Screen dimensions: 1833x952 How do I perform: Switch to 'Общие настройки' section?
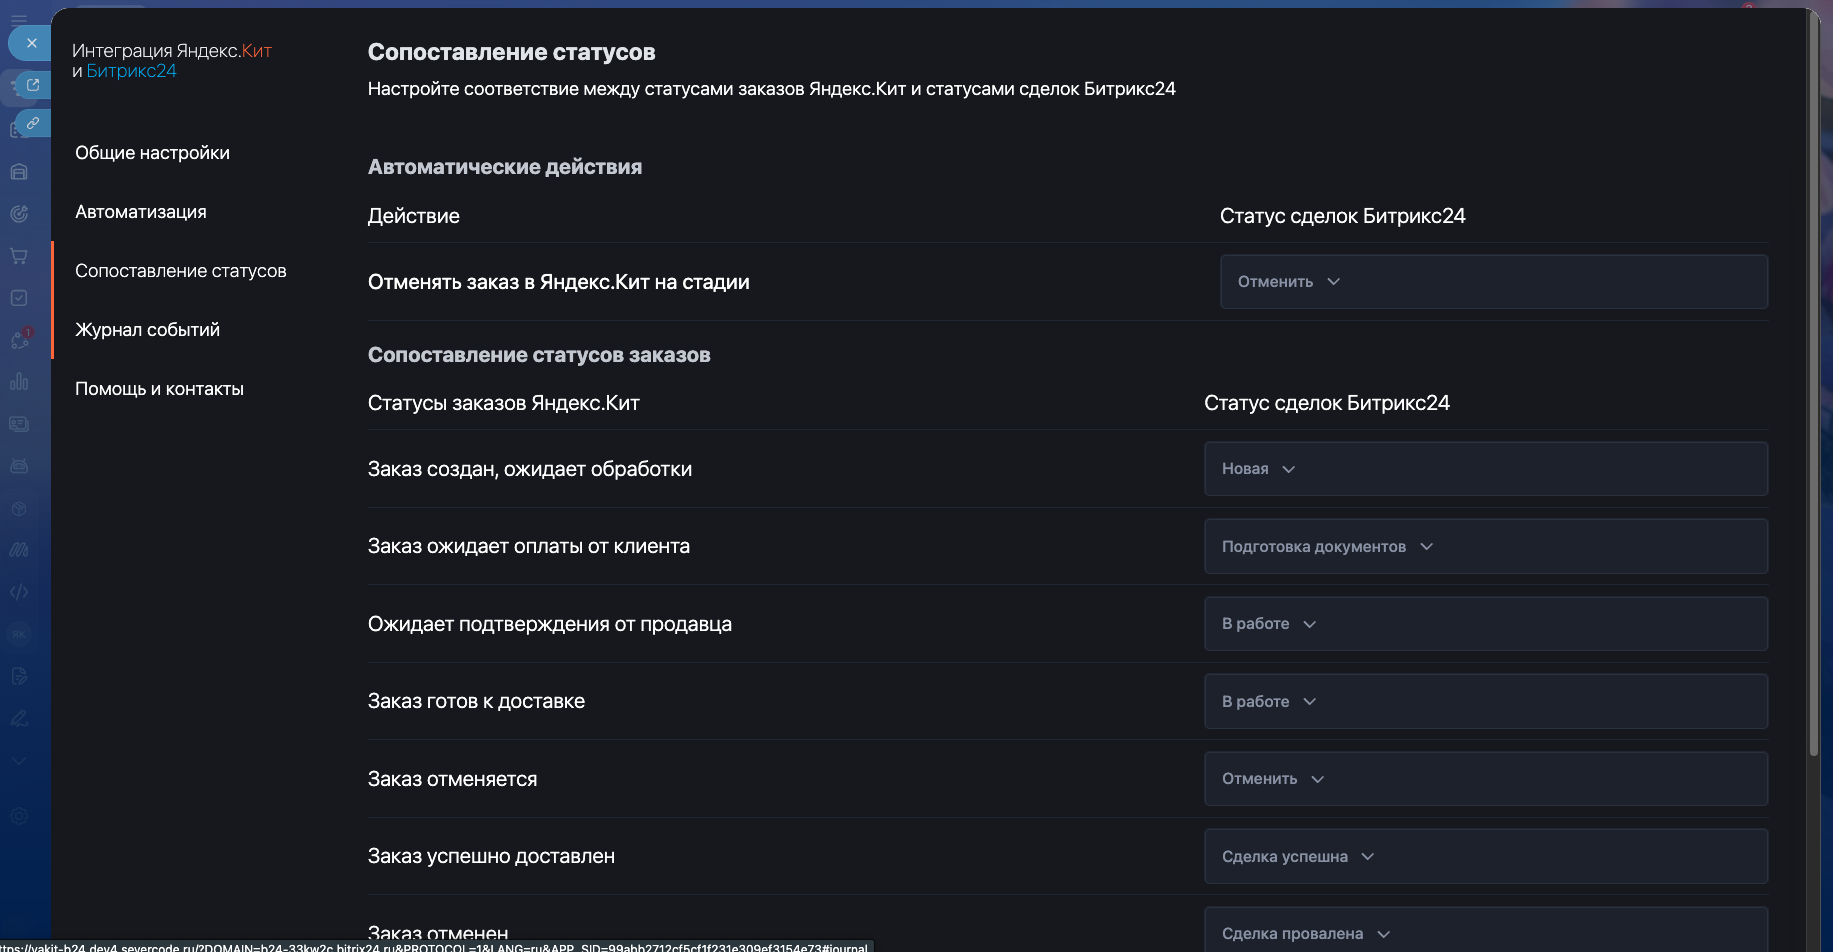(x=152, y=153)
